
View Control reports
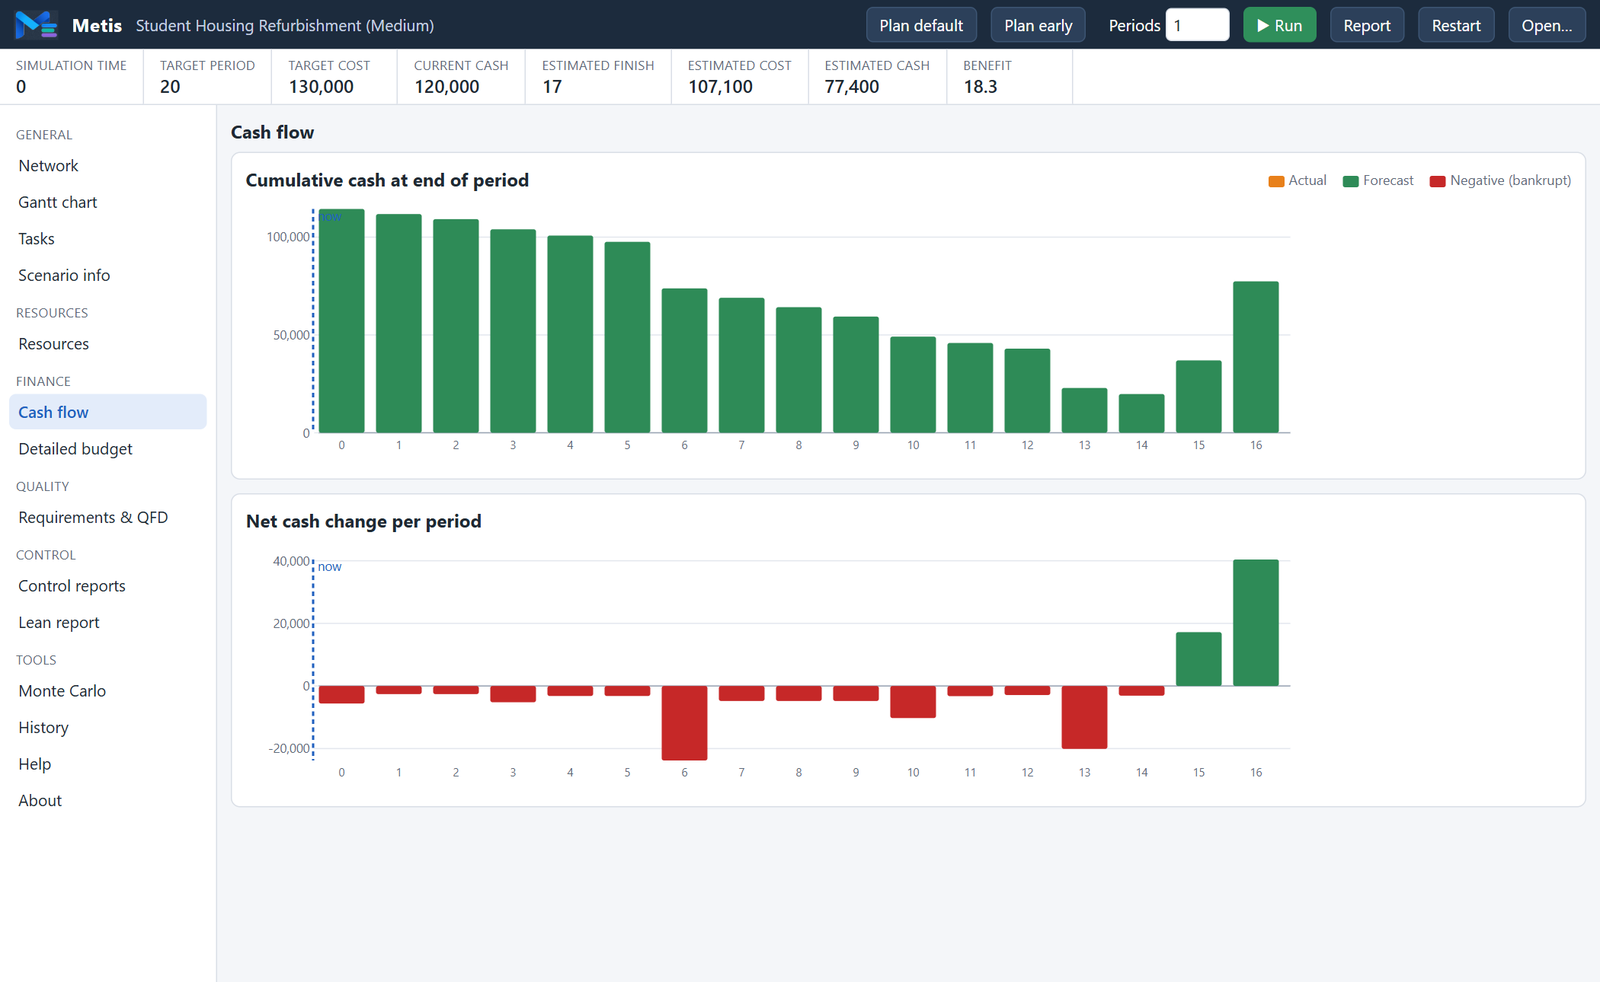pos(108,586)
